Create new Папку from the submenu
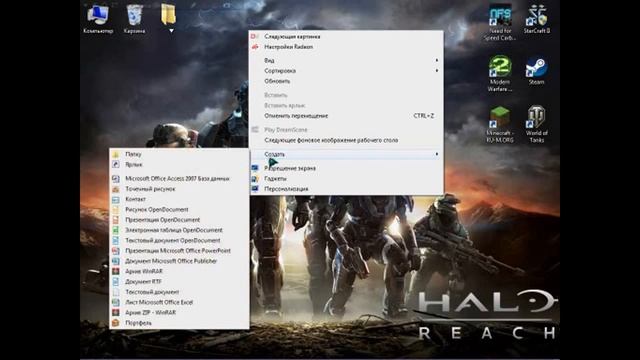The image size is (640, 360). click(179, 154)
